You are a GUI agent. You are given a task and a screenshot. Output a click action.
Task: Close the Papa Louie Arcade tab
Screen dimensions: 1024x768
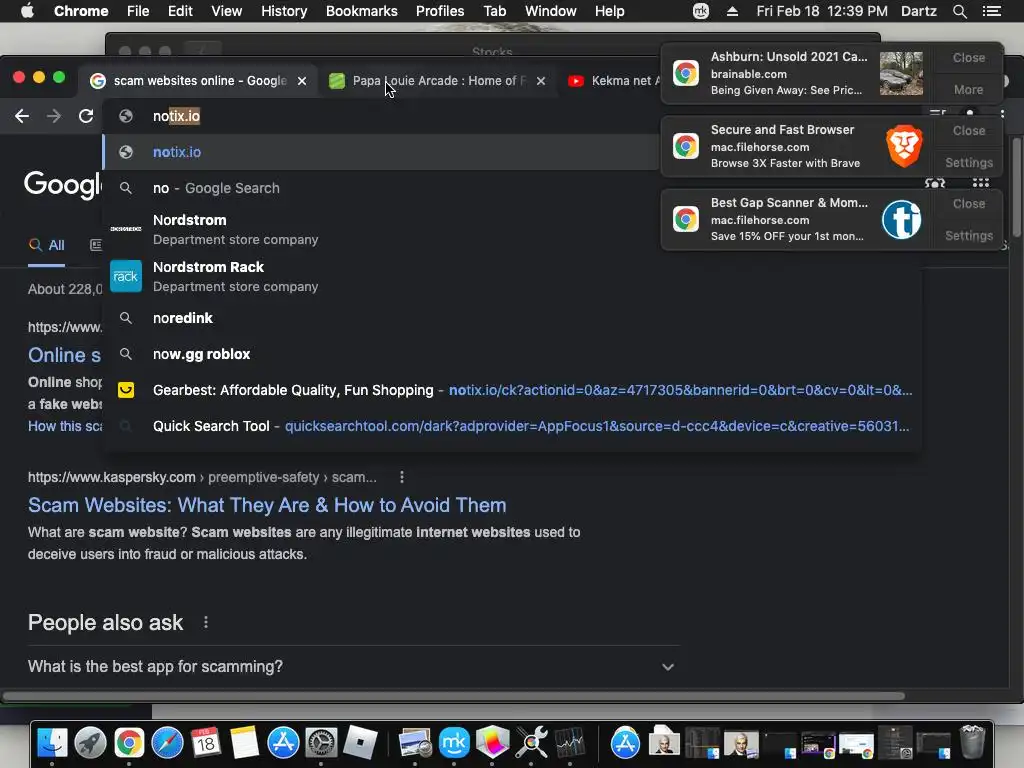[x=541, y=81]
